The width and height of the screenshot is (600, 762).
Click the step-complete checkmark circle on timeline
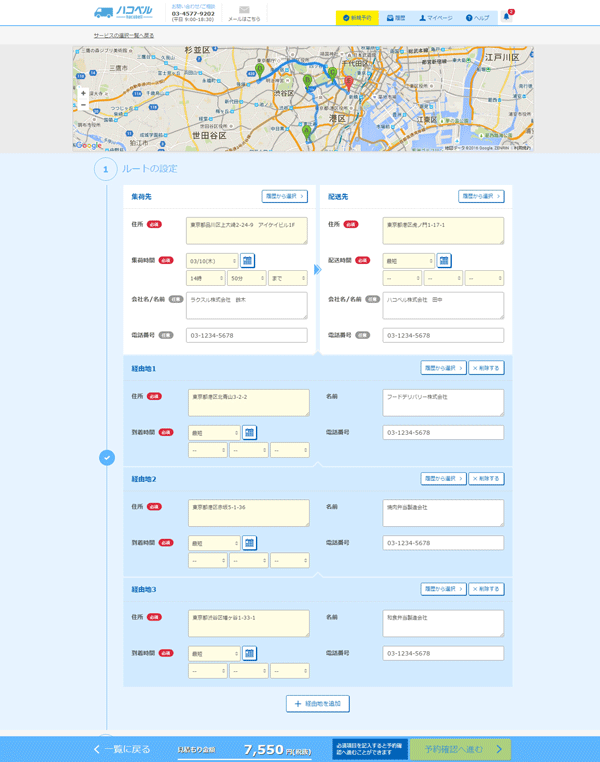107,457
